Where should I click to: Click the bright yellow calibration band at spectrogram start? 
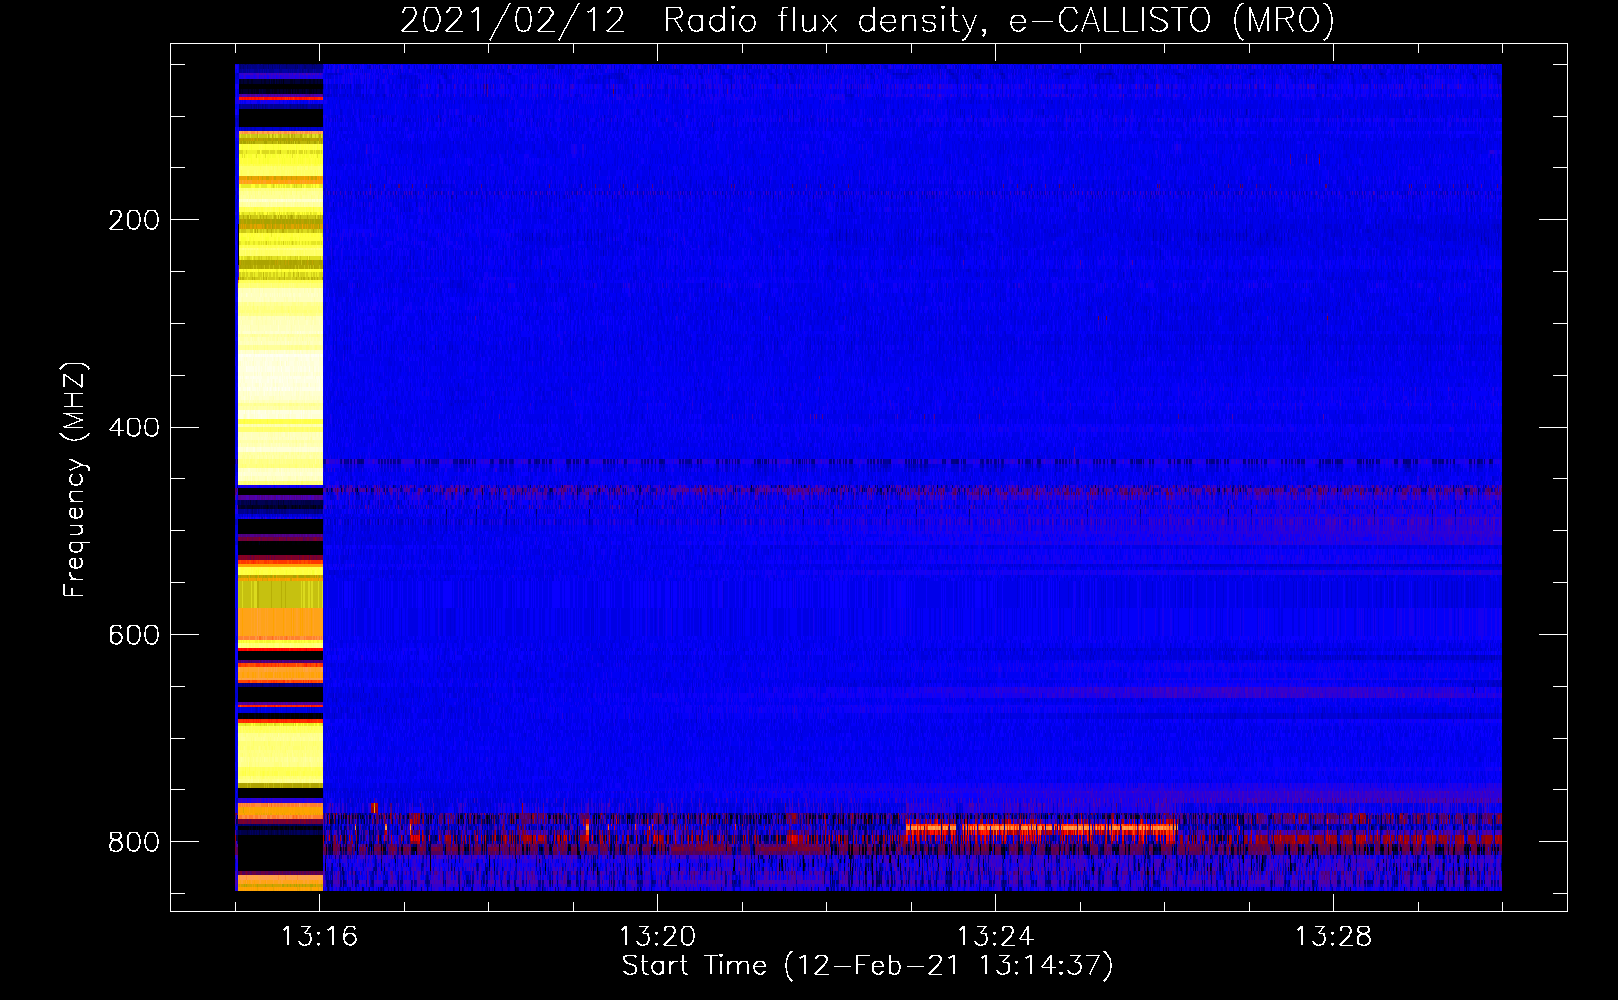280,308
